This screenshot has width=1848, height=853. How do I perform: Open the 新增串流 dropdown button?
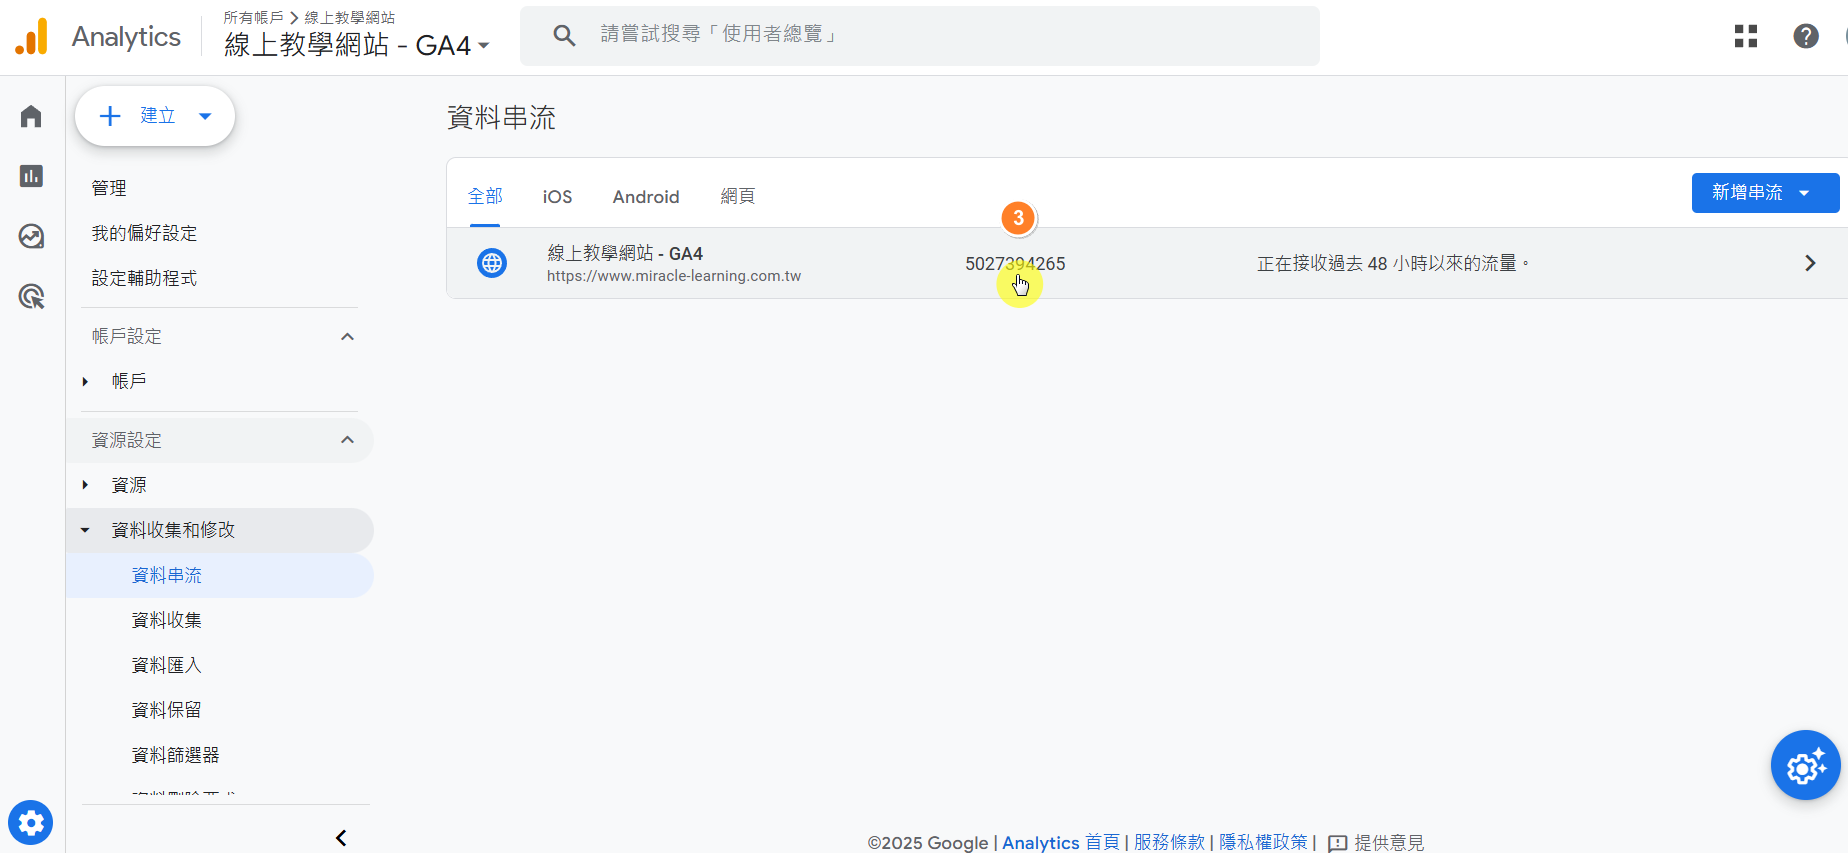click(1764, 193)
